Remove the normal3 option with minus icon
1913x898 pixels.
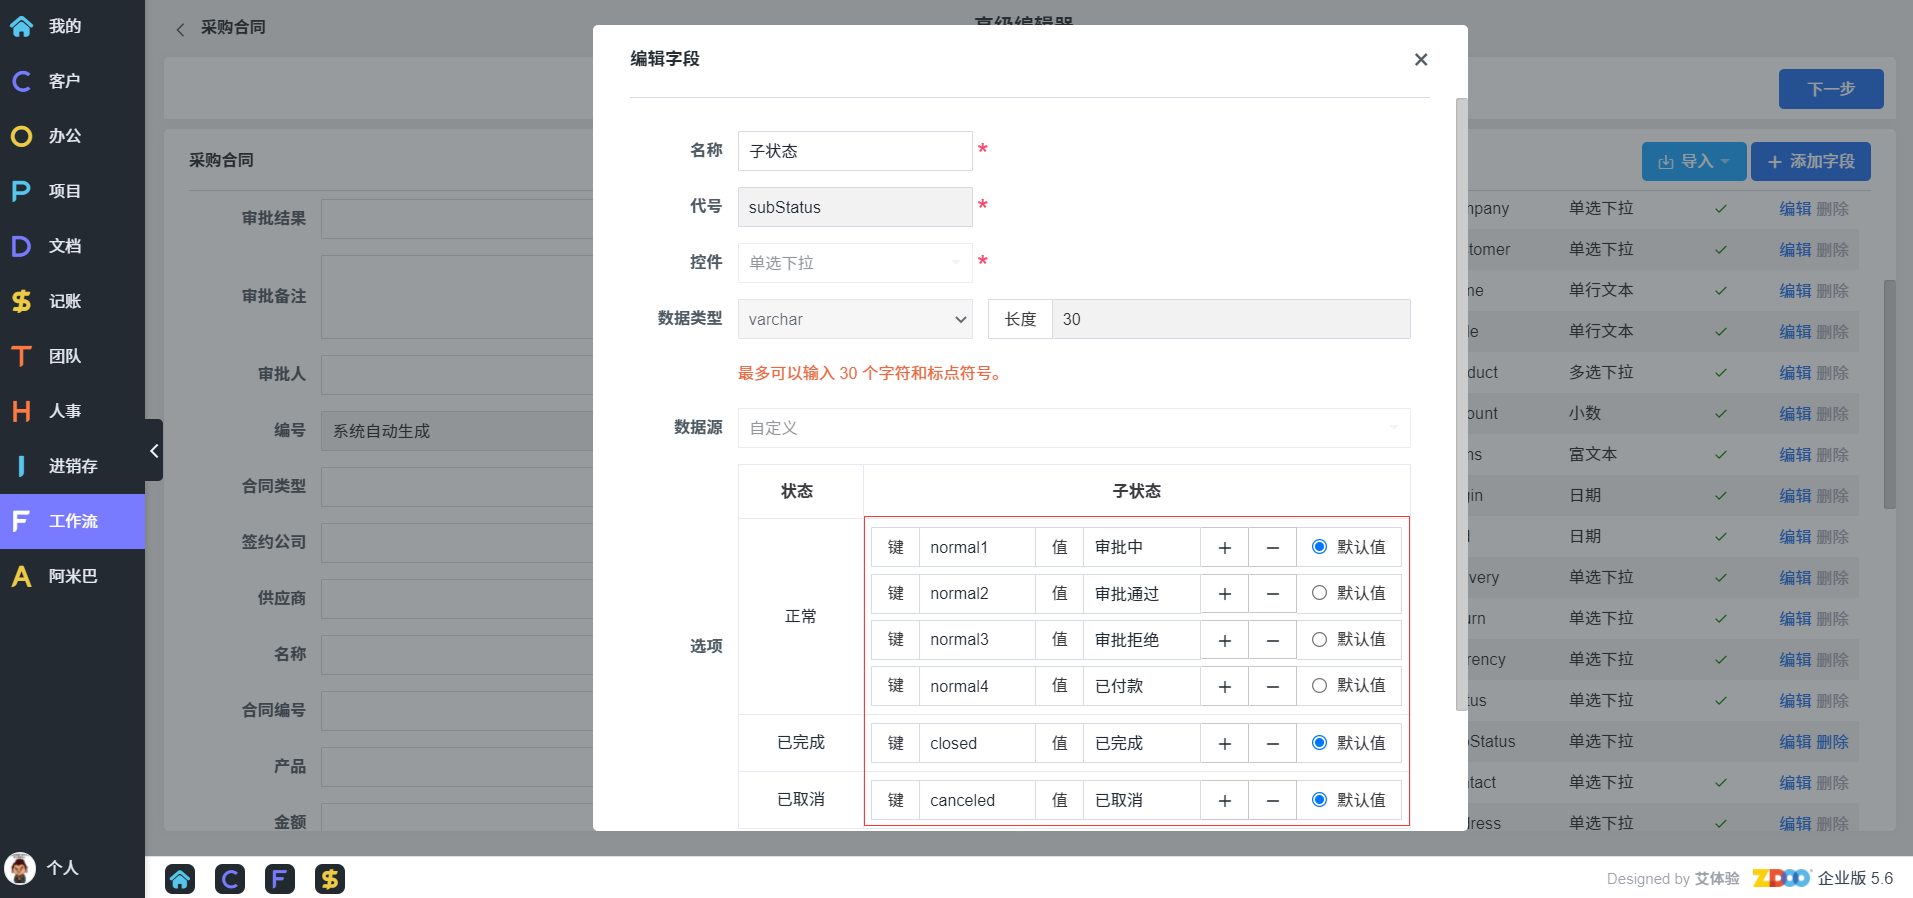click(1272, 640)
